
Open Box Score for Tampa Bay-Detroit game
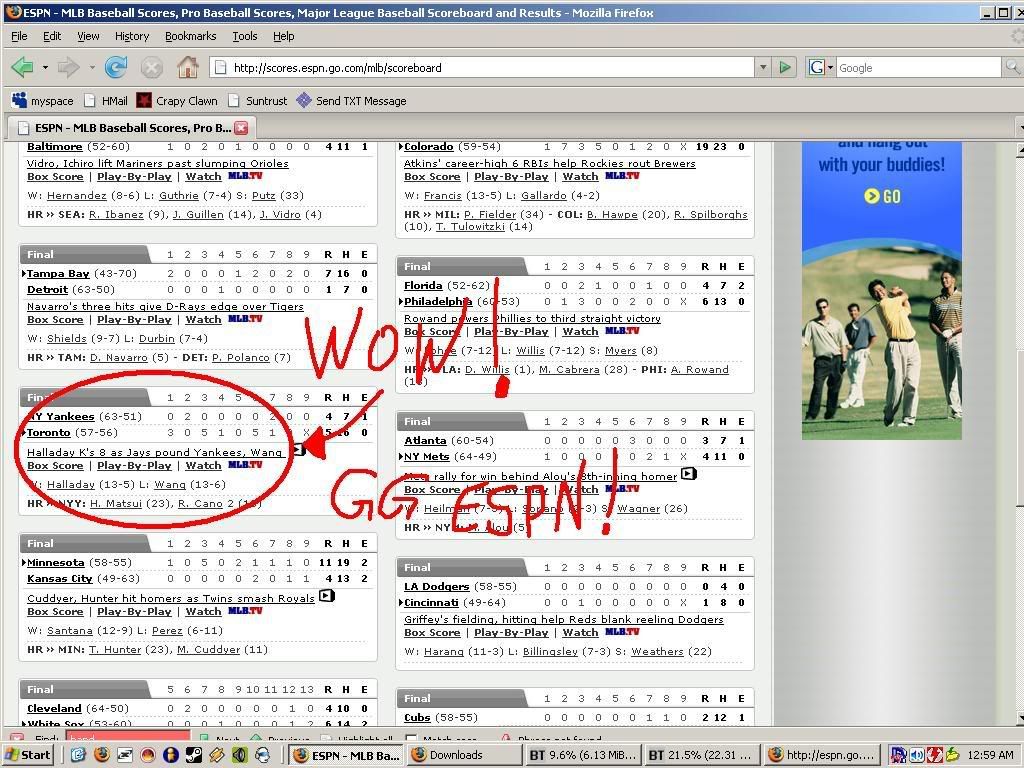pyautogui.click(x=55, y=319)
